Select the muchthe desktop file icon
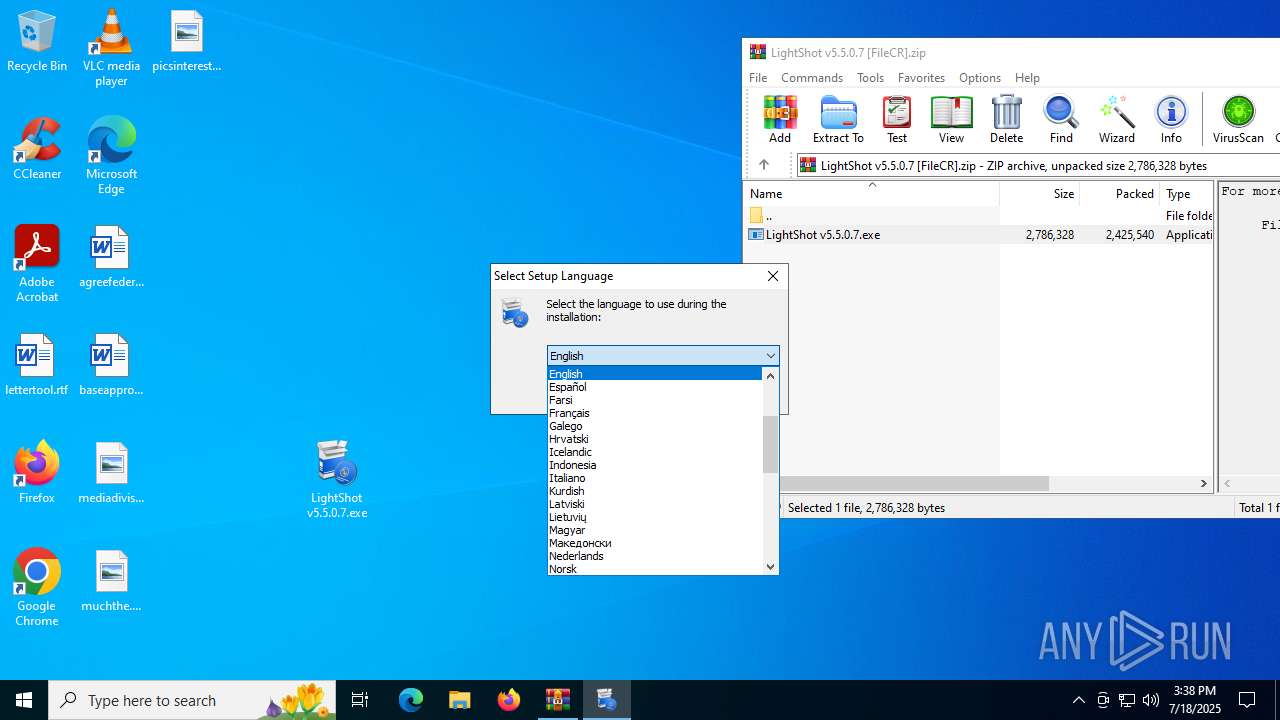Screen dimensions: 1280x720 (x=111, y=581)
